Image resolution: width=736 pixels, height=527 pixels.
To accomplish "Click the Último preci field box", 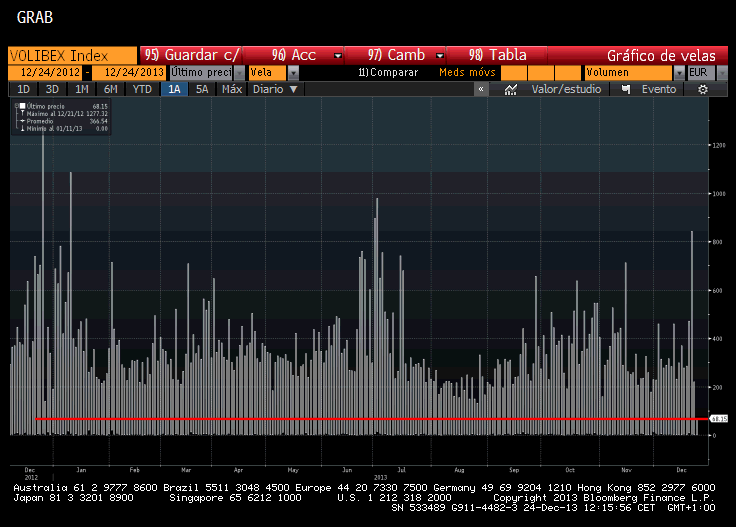I will click(x=201, y=73).
